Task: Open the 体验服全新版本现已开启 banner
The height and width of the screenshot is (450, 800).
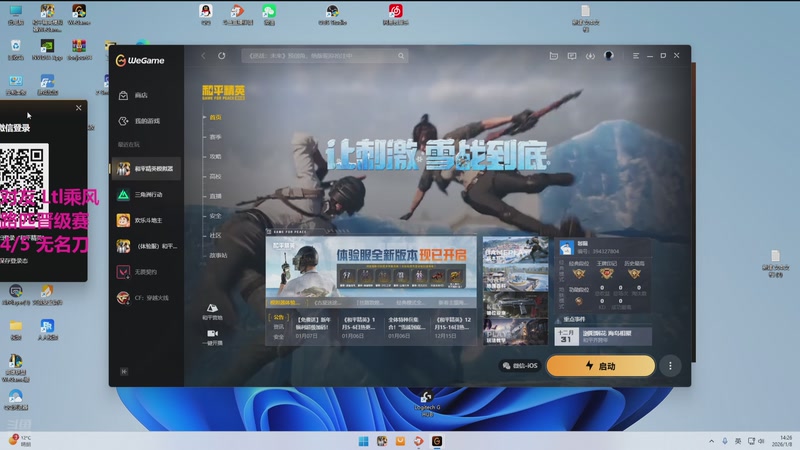Action: [371, 267]
